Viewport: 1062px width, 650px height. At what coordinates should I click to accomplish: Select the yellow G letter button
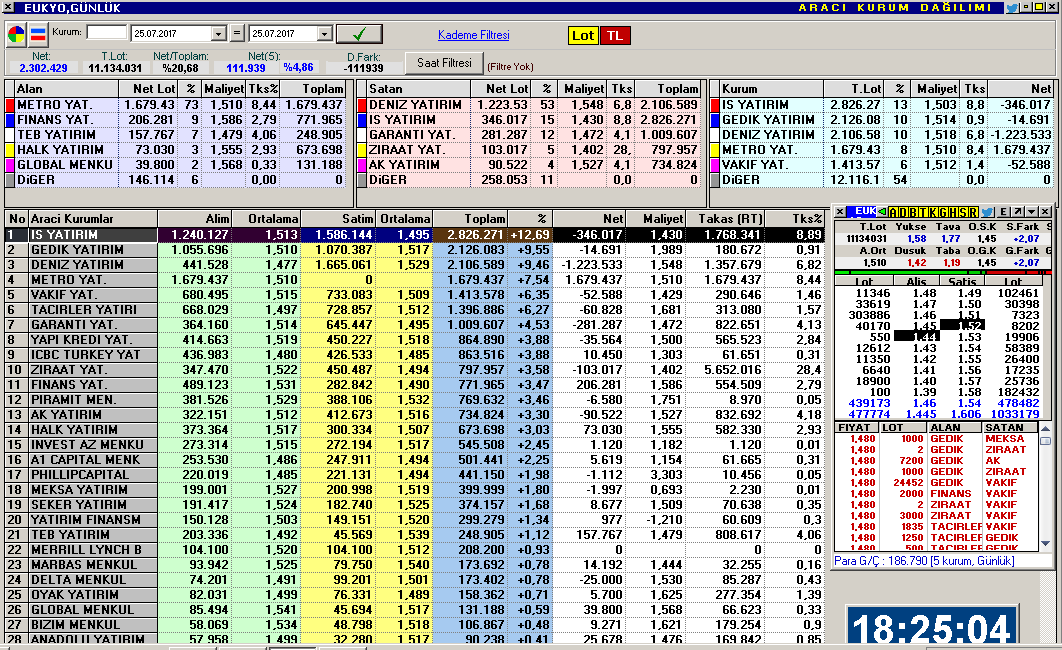tap(944, 212)
